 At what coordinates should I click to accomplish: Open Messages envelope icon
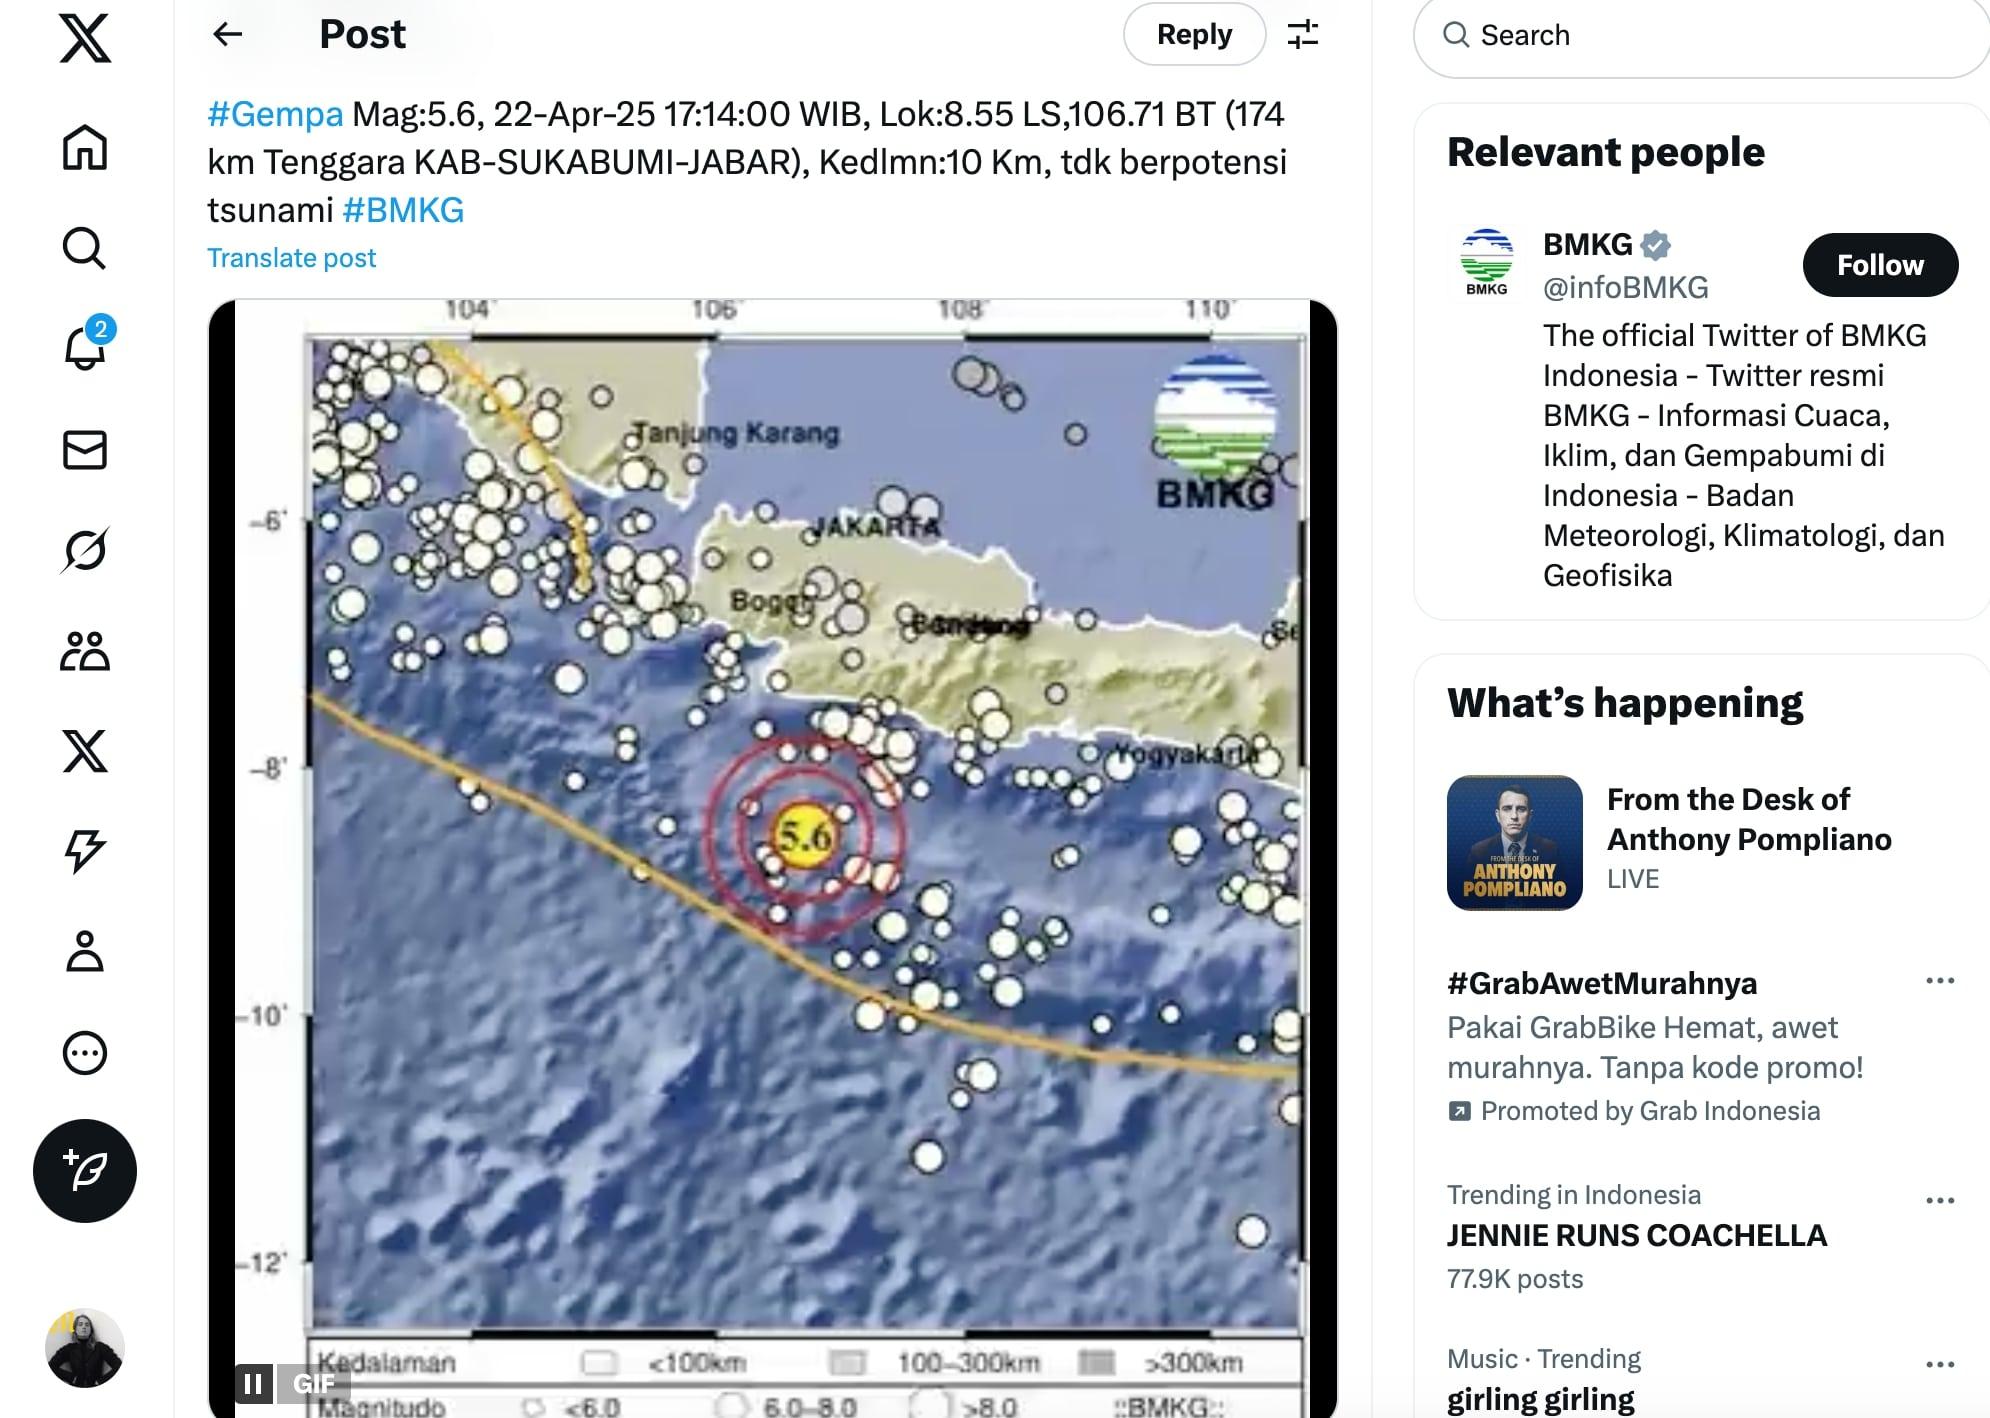[85, 450]
